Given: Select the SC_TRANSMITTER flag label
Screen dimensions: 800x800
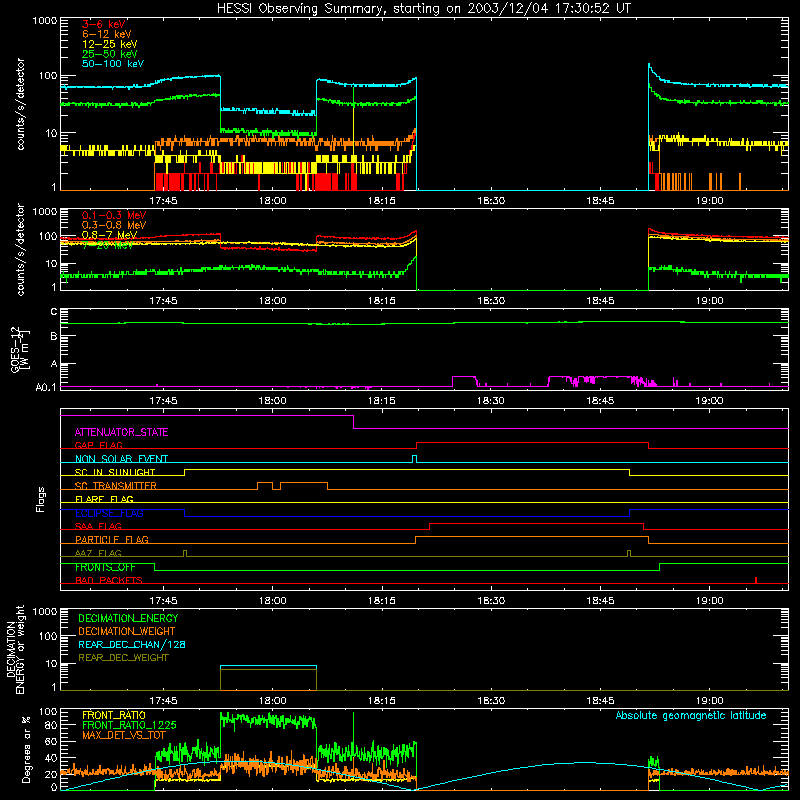Looking at the screenshot, I should pos(115,486).
